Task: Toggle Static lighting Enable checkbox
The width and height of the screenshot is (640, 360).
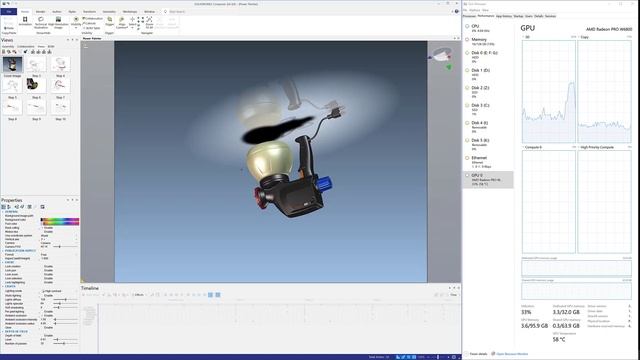Action: point(42,296)
